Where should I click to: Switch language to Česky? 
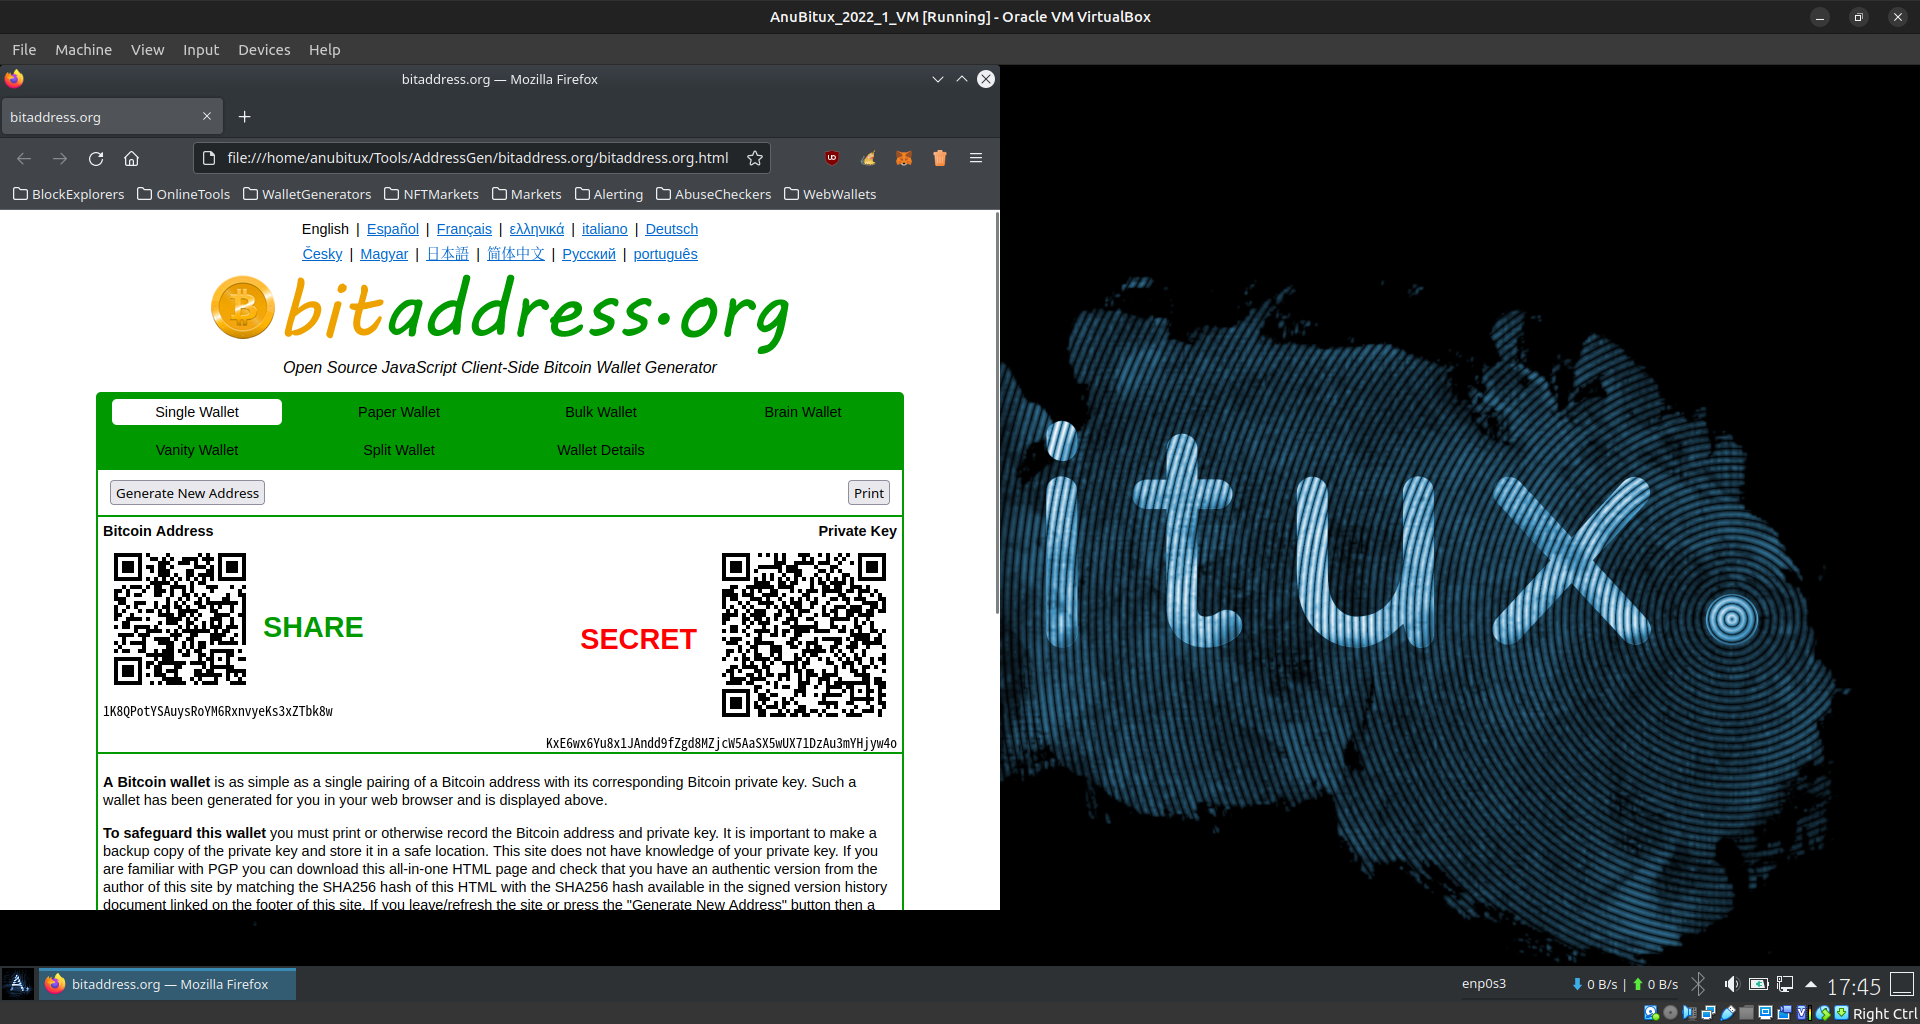click(322, 254)
